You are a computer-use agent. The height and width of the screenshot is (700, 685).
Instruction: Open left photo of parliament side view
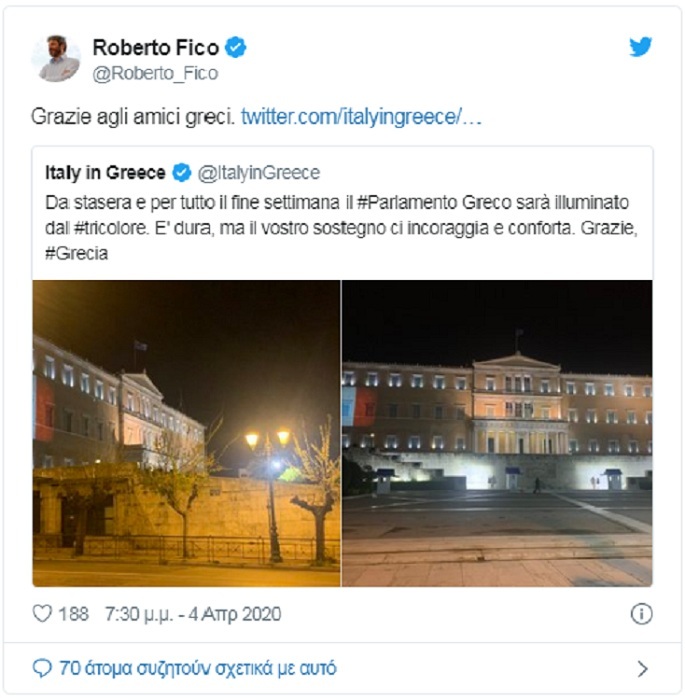click(186, 433)
